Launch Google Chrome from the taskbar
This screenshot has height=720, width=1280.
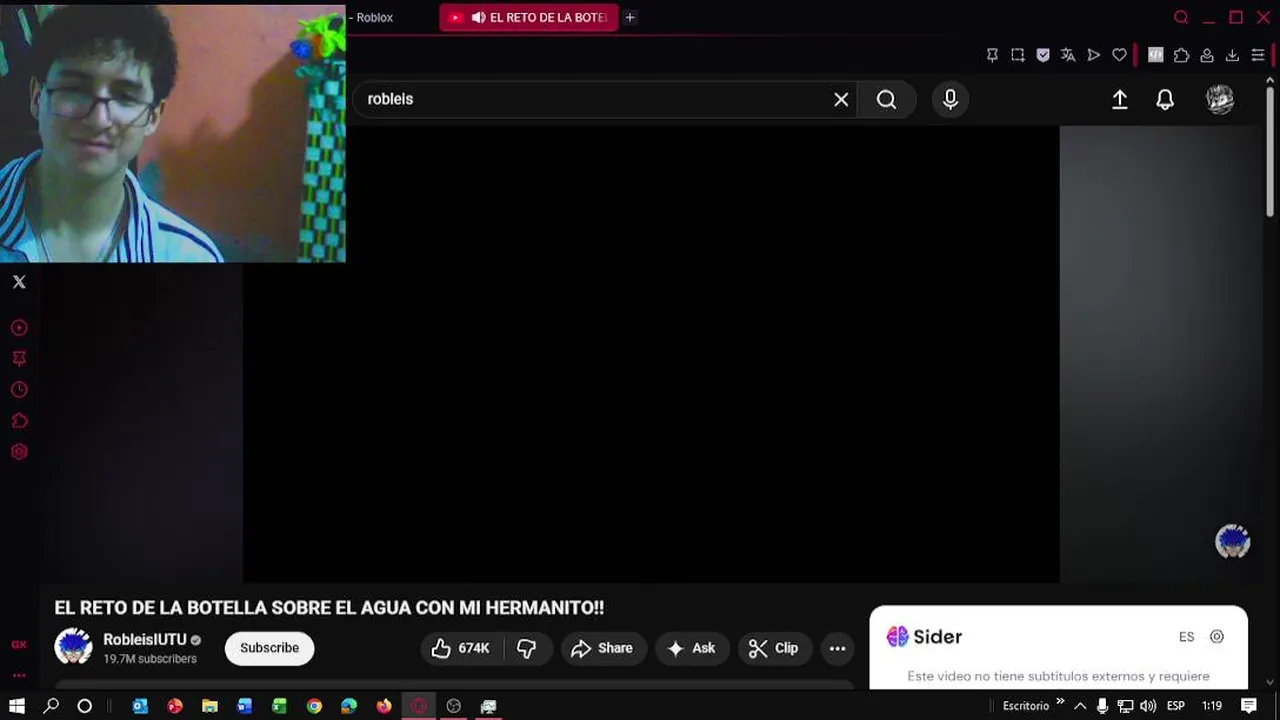314,706
